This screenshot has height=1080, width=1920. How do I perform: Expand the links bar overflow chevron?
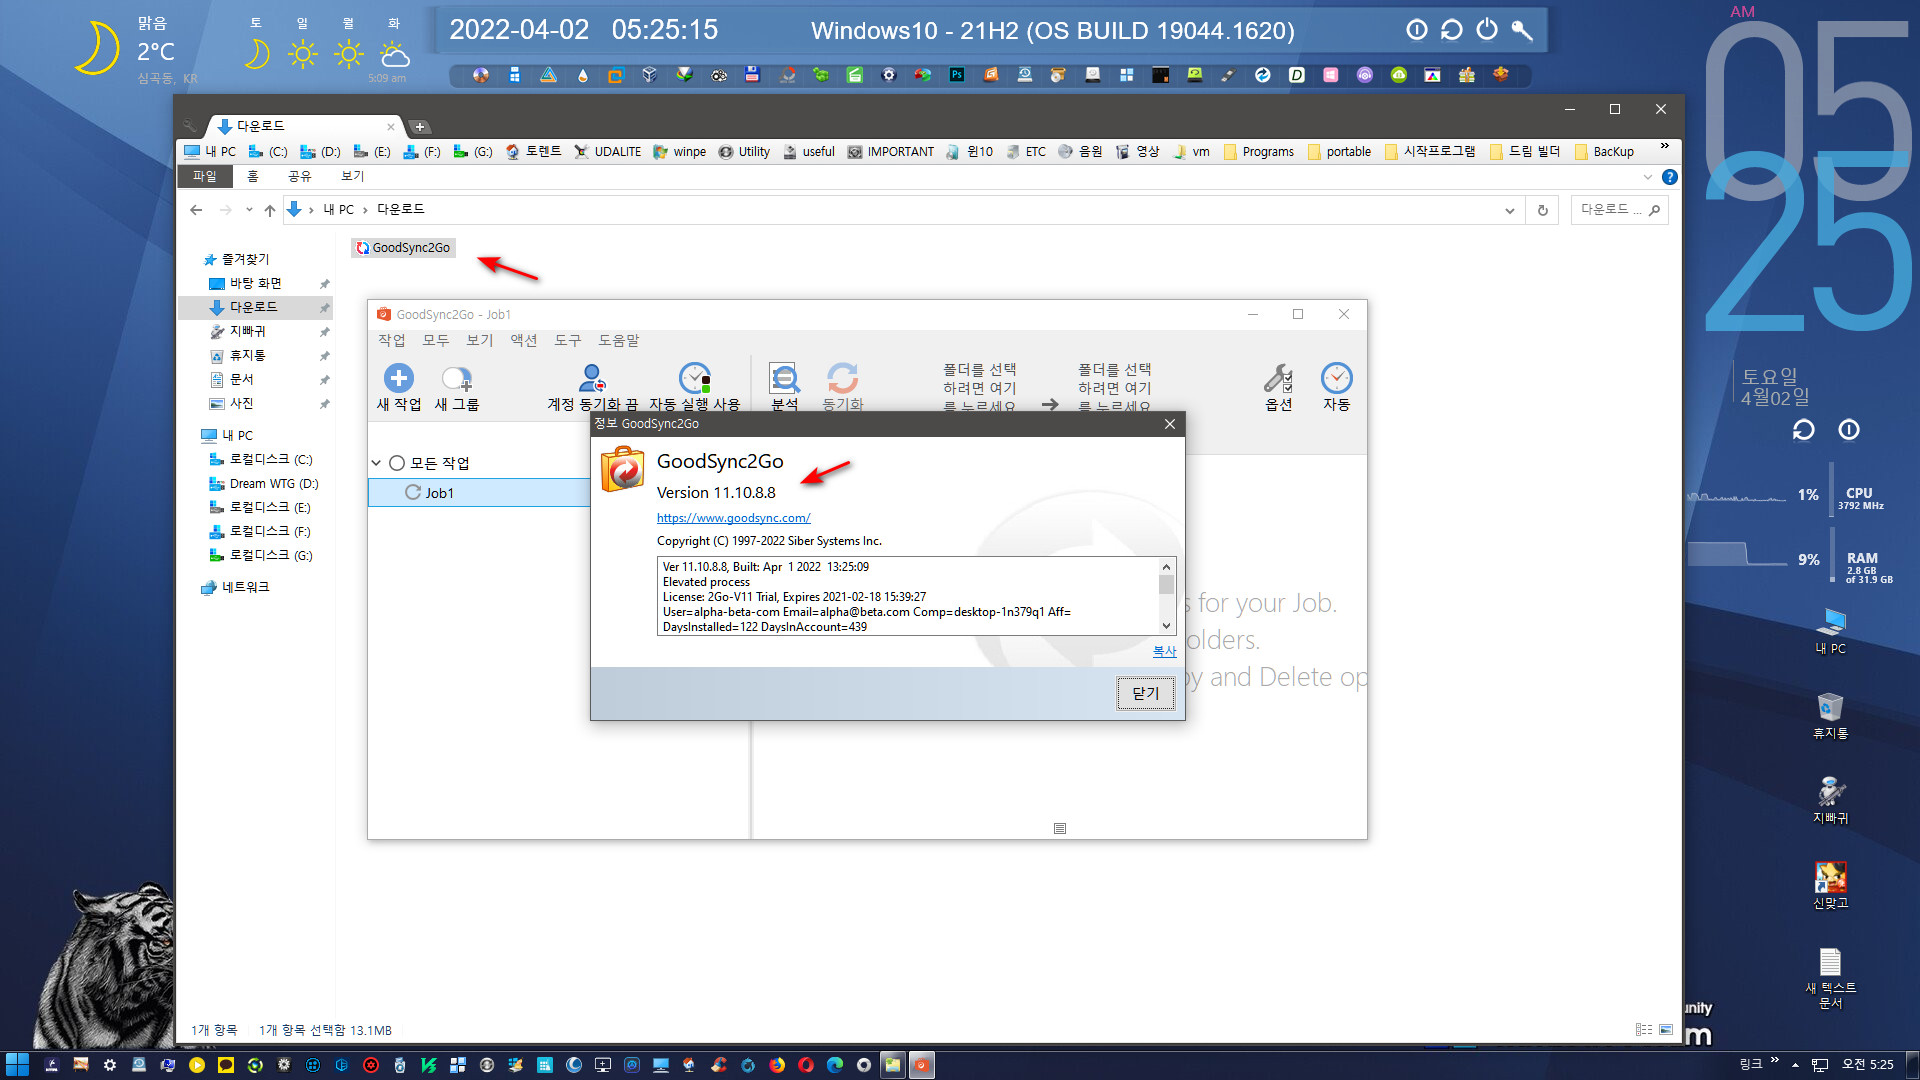point(1664,147)
